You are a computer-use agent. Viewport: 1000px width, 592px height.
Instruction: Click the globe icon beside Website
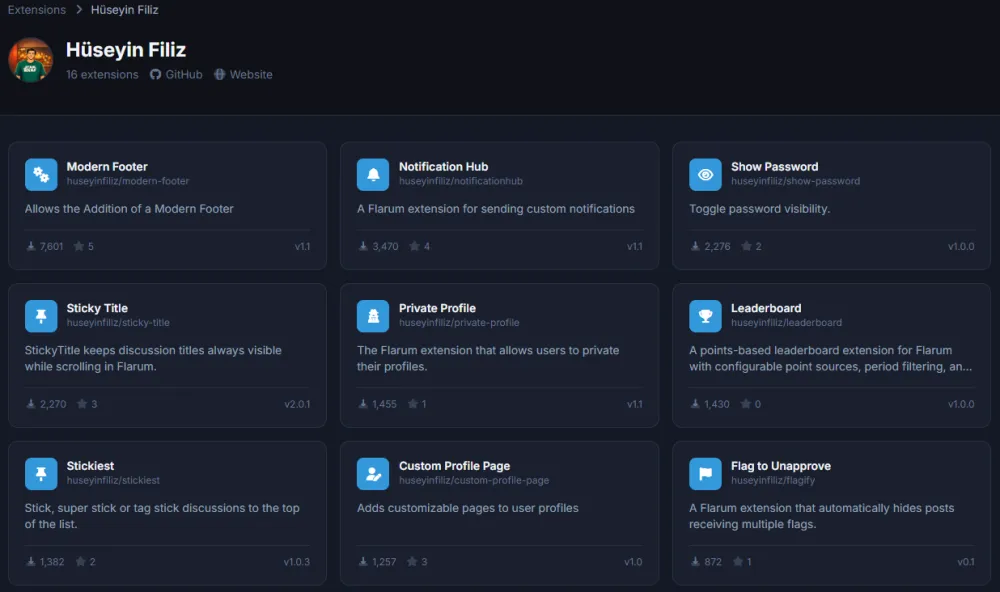[x=219, y=75]
